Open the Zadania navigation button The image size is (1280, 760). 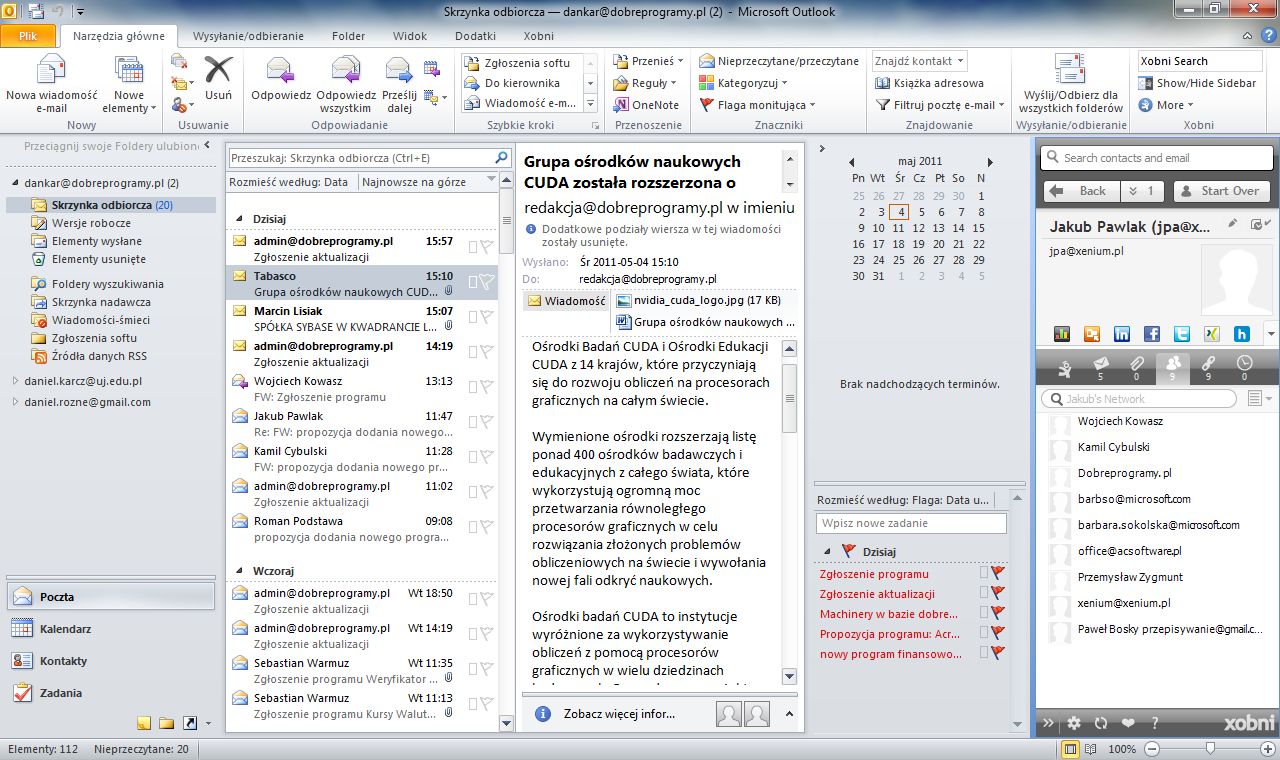click(x=110, y=693)
